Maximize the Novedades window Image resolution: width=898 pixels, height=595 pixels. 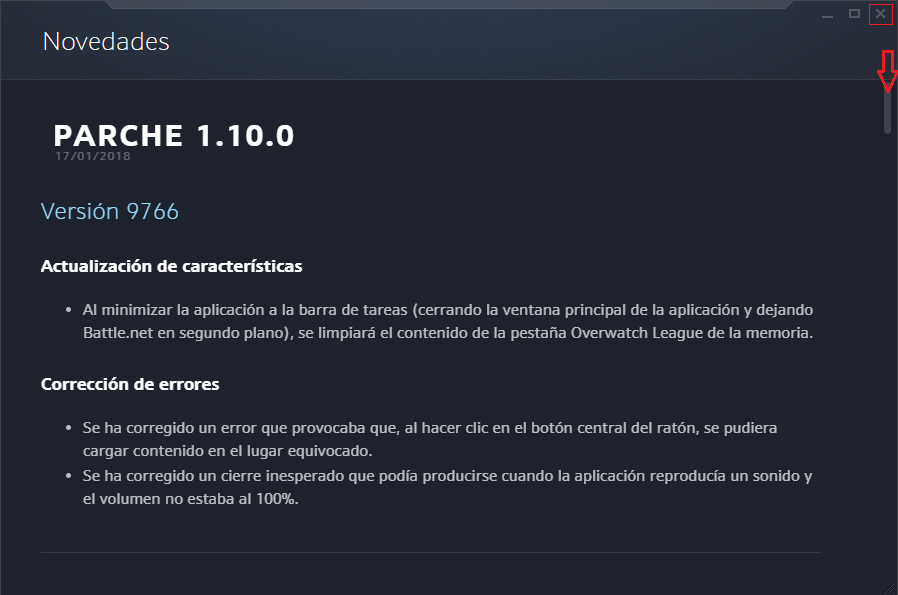click(x=854, y=14)
